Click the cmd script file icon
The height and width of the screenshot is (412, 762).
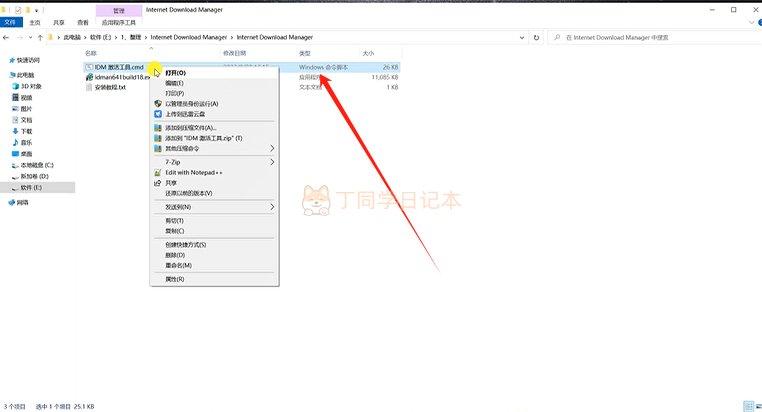89,67
